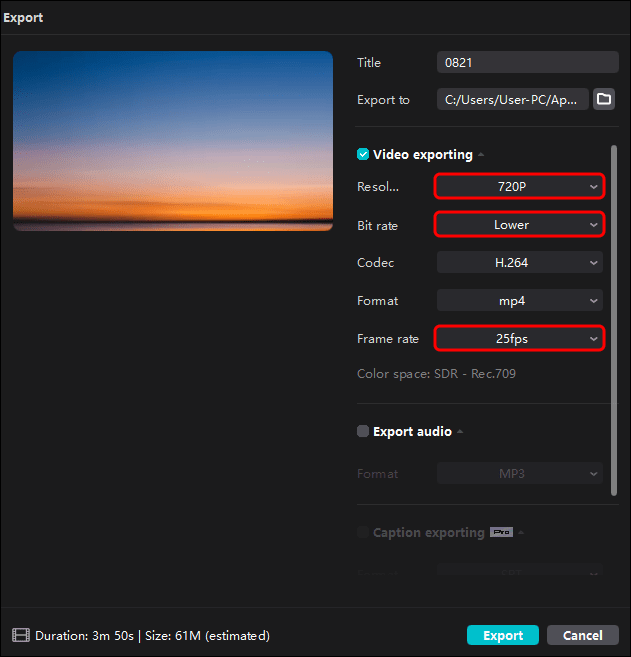Collapse the Caption exporting section arrow
This screenshot has height=657, width=631.
coord(522,533)
